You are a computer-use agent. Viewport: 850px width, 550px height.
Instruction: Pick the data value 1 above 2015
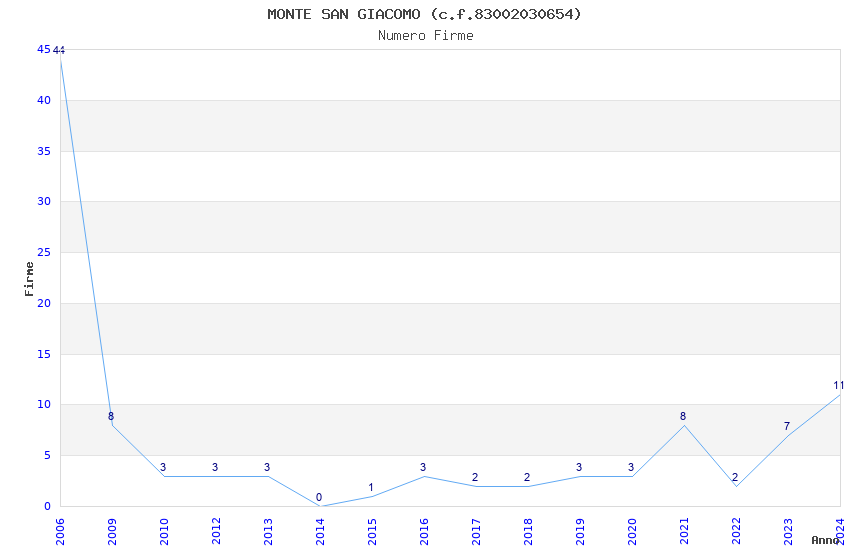[x=371, y=488]
